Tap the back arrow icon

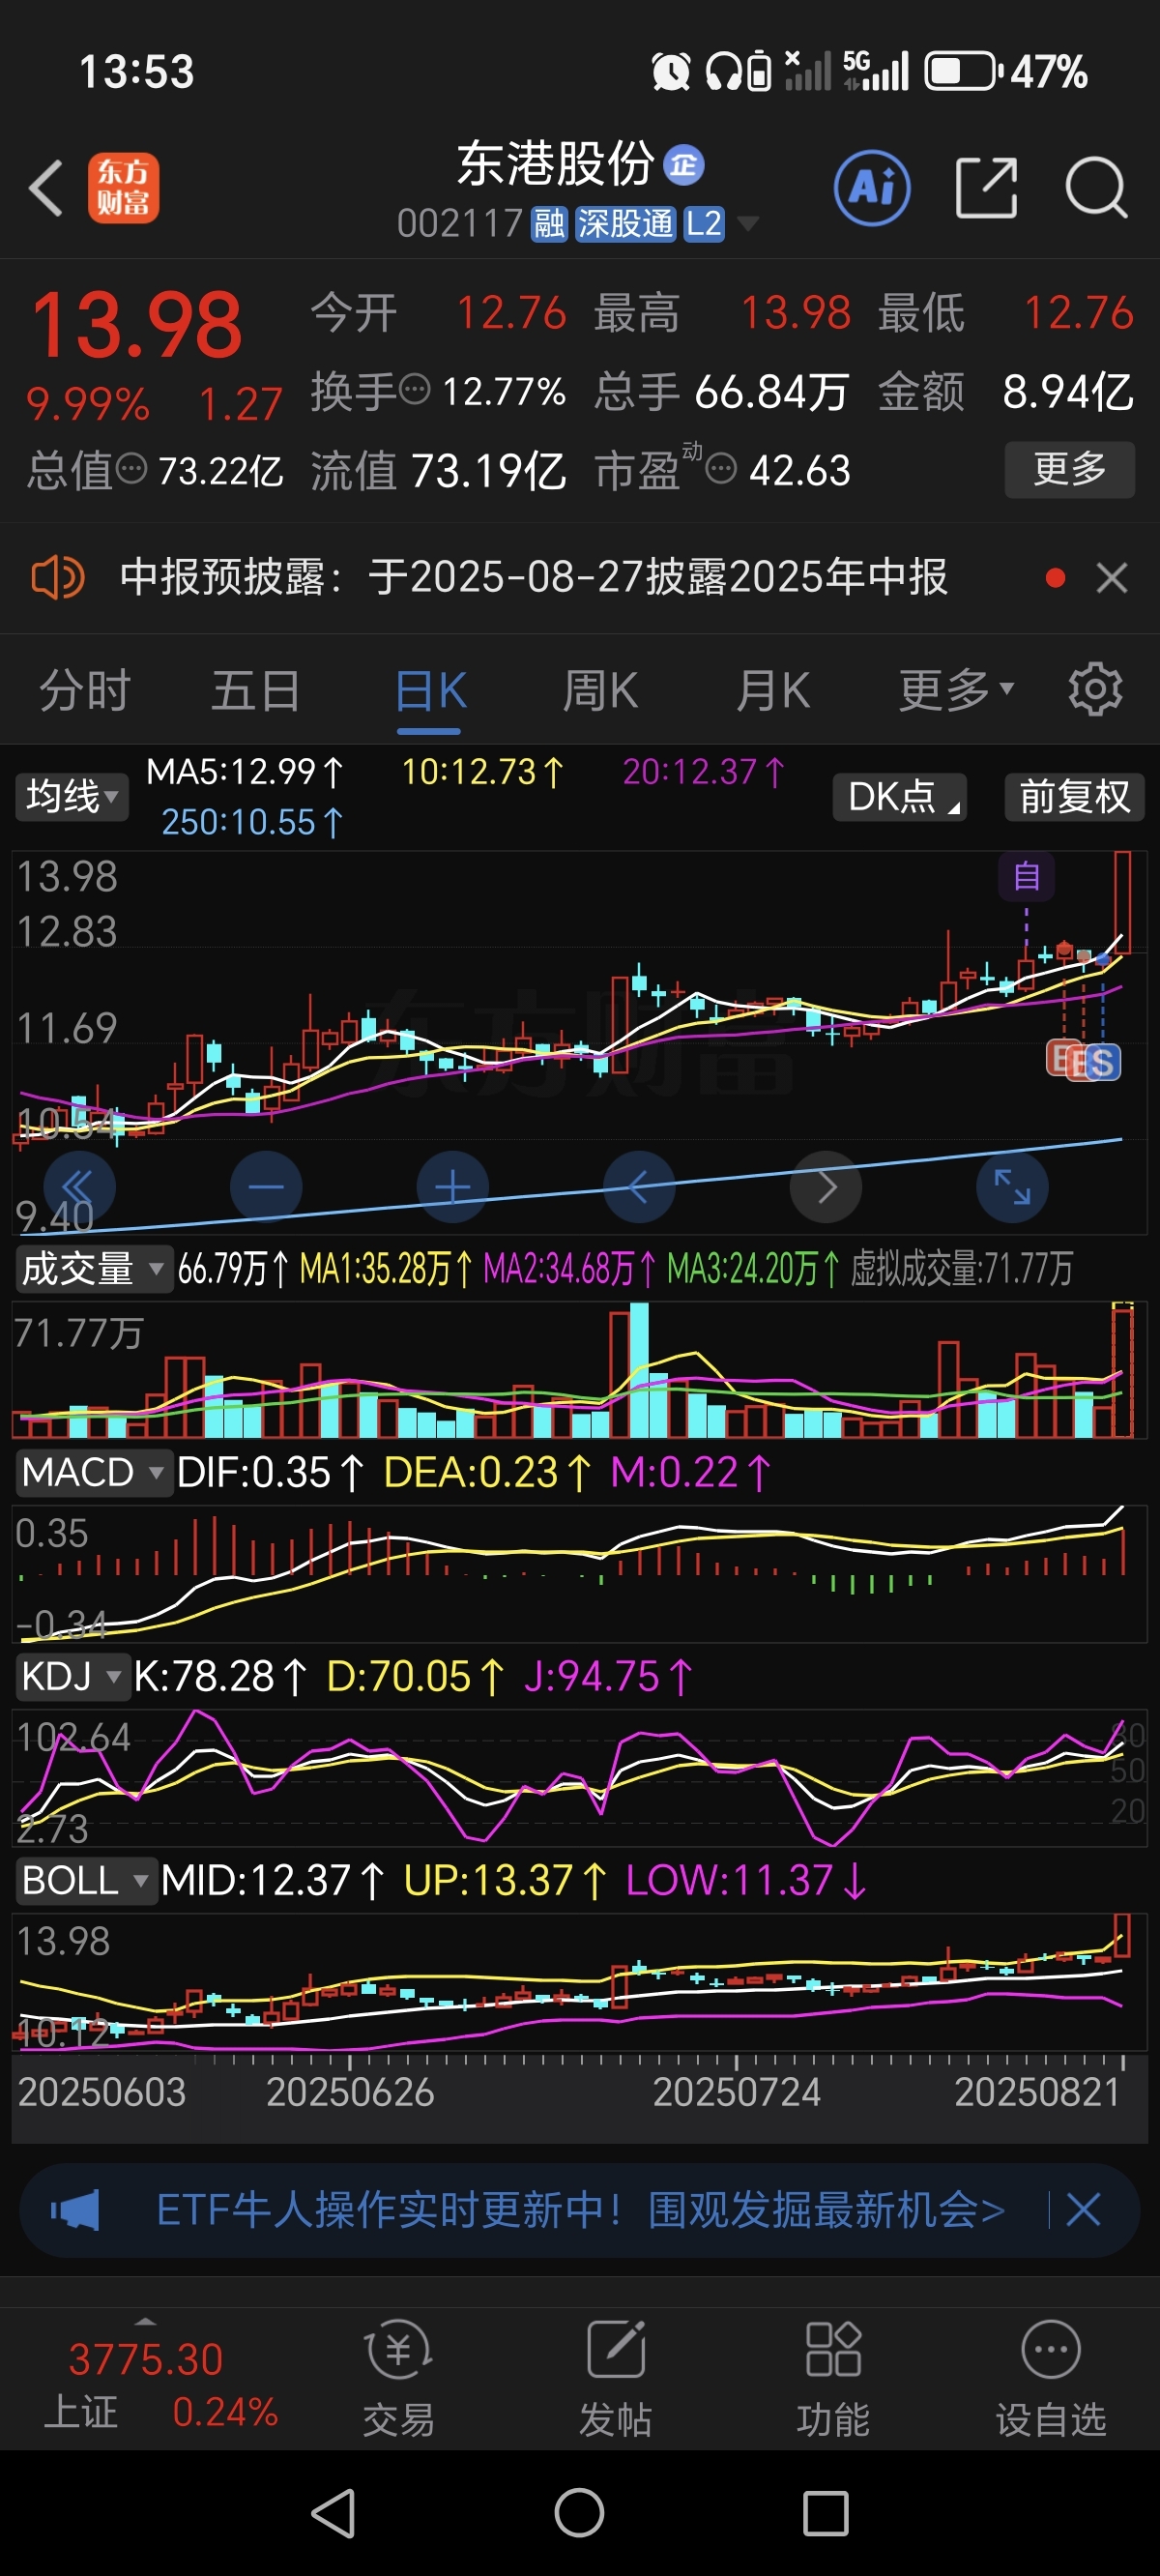(x=46, y=188)
